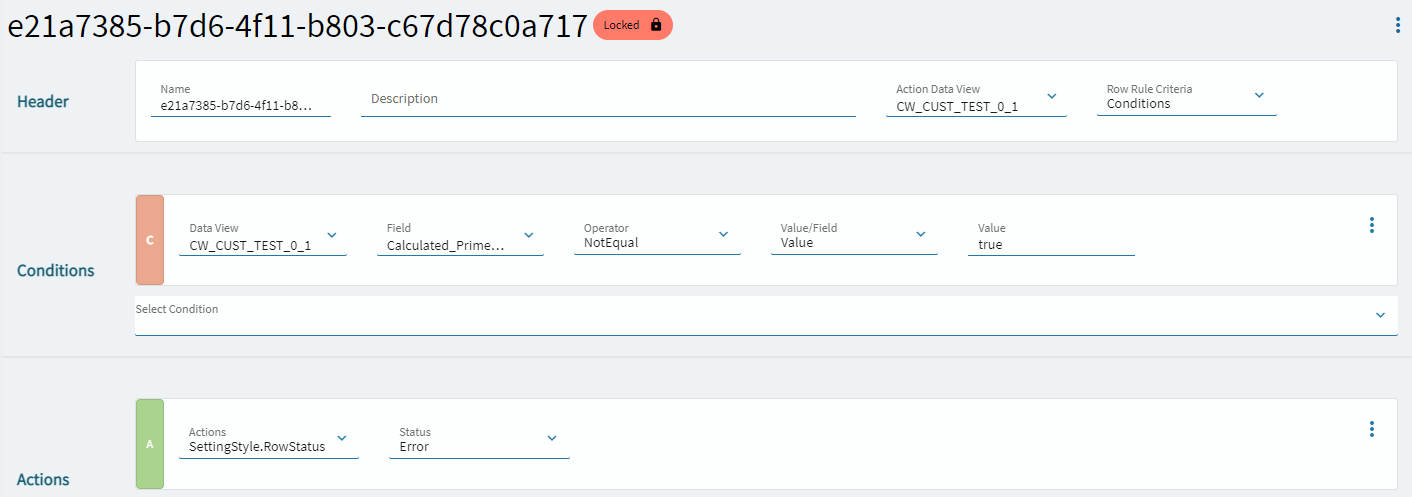Click the Actions section label
This screenshot has height=497, width=1412.
click(43, 480)
